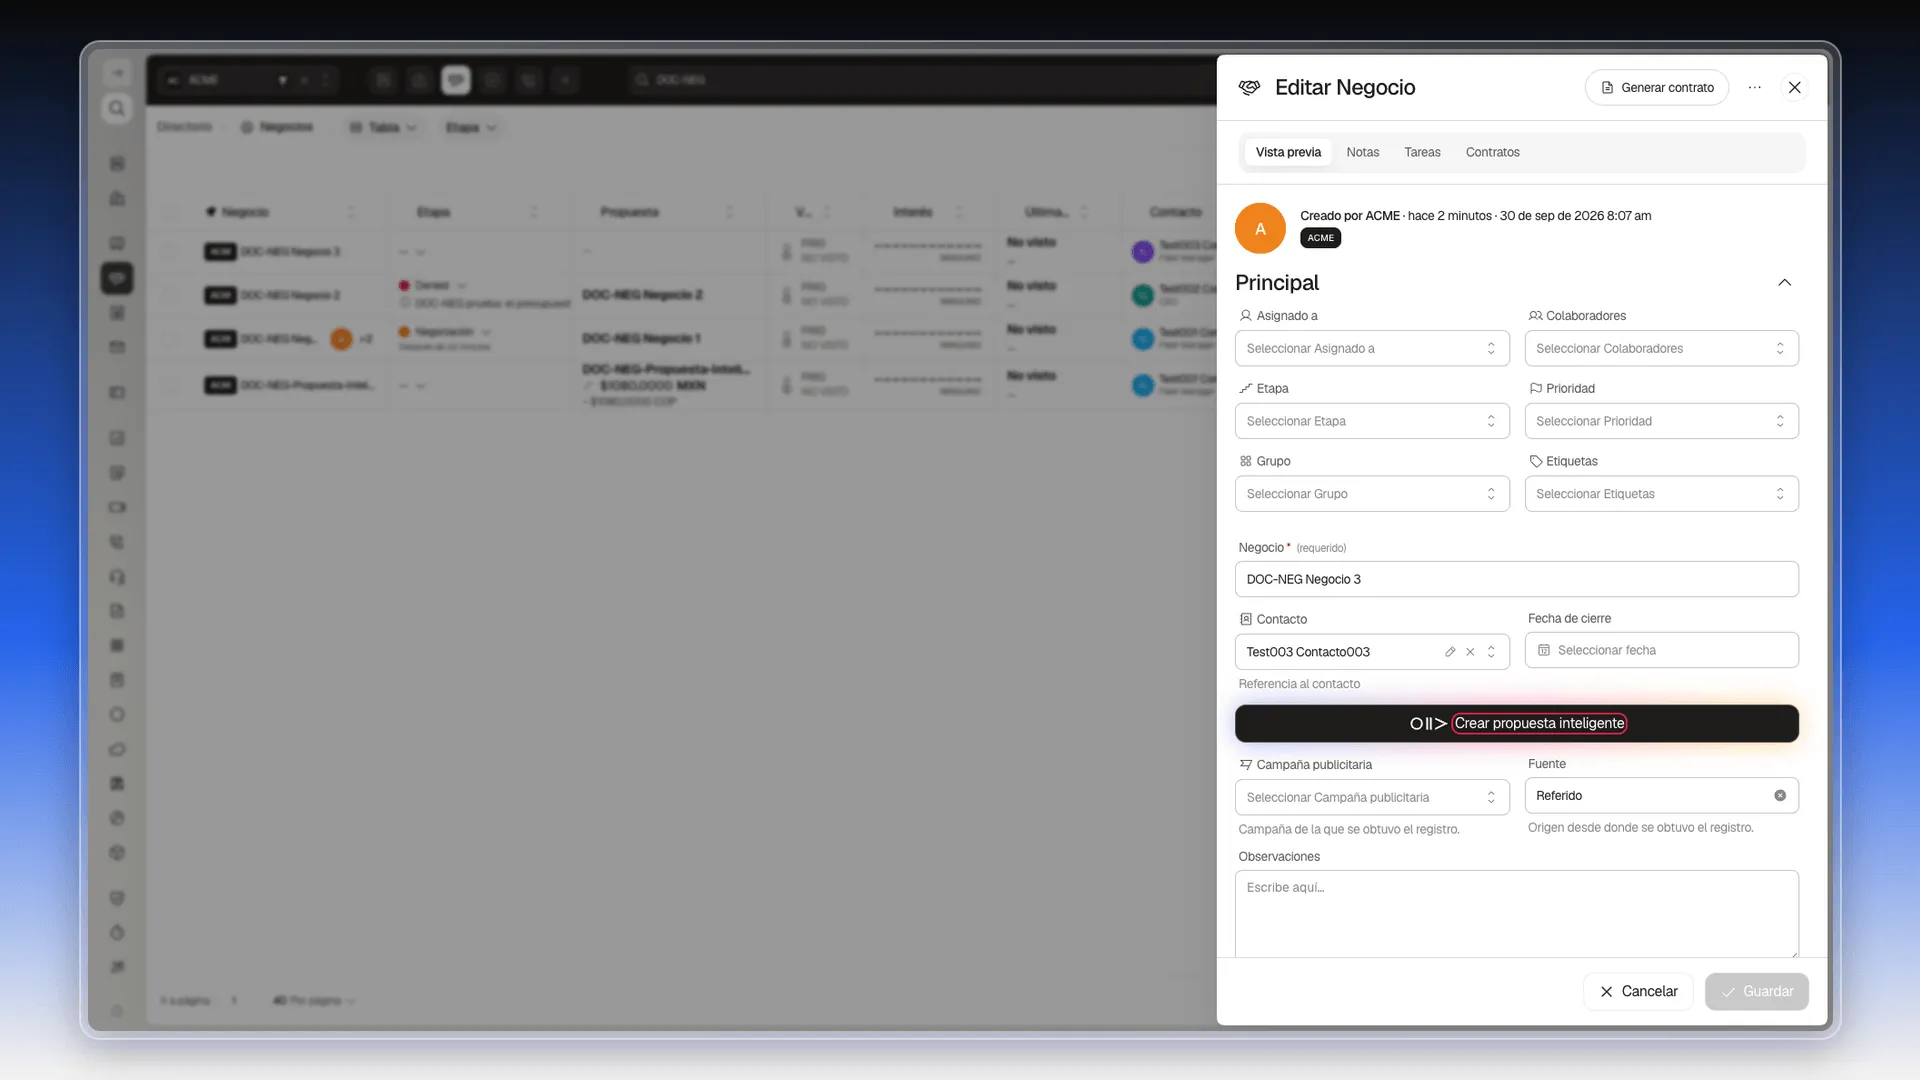Open the Seleccionar Asignado a dropdown
This screenshot has width=1920, height=1080.
(1372, 349)
